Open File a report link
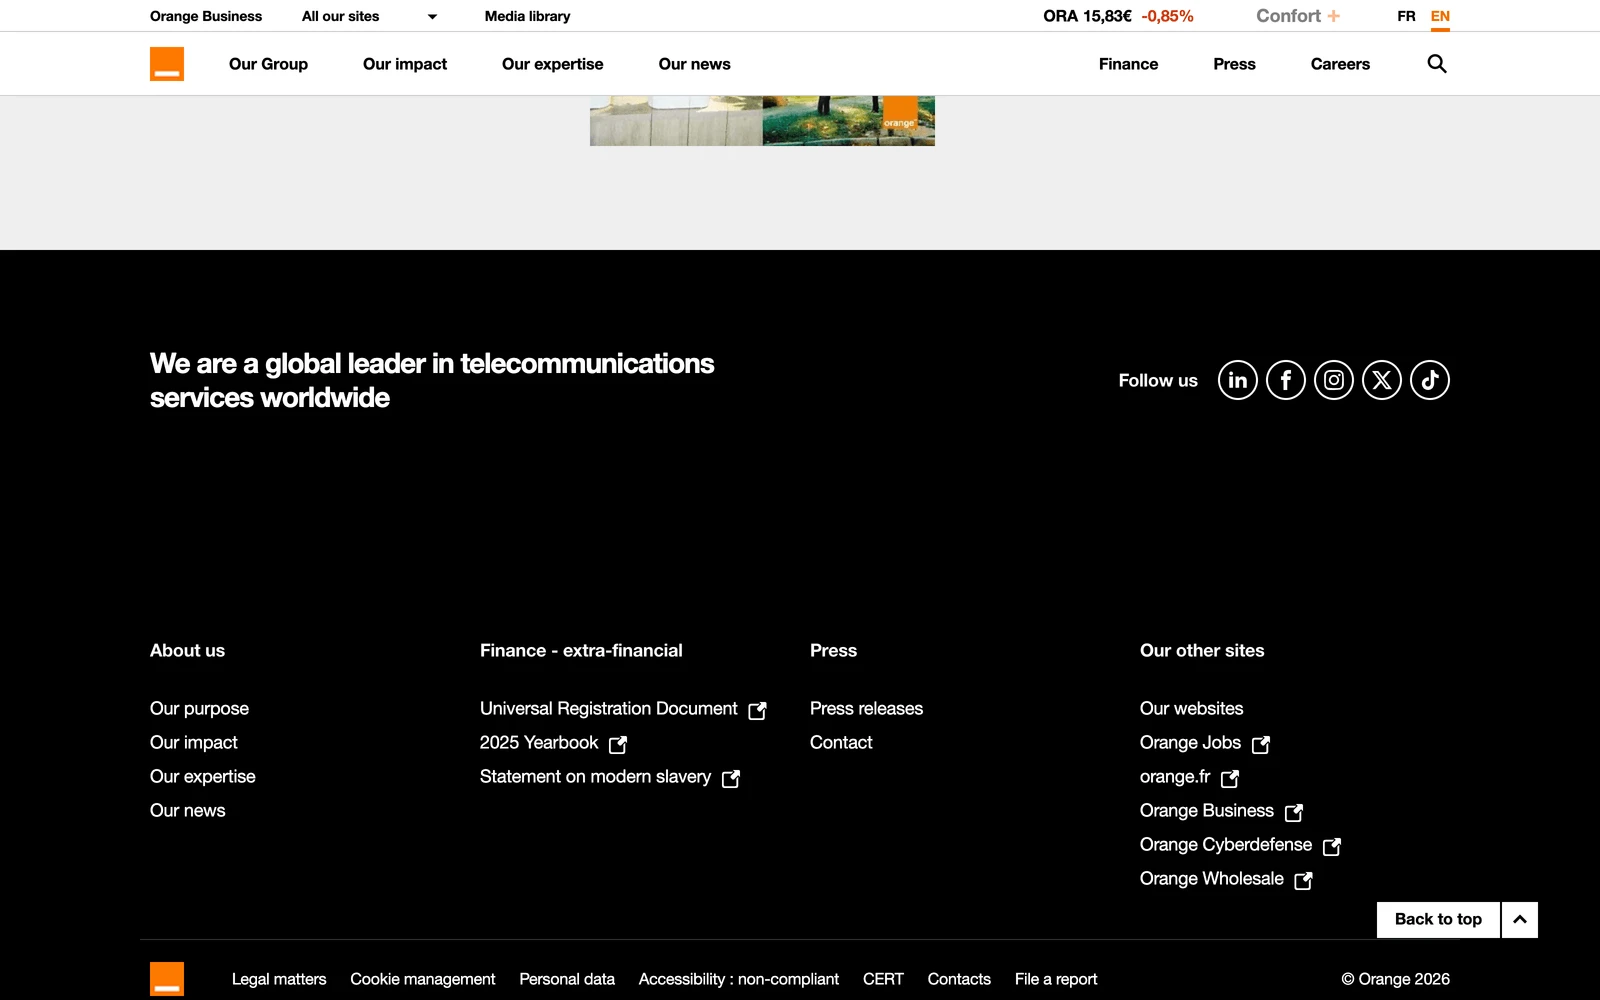Image resolution: width=1600 pixels, height=1000 pixels. 1056,979
